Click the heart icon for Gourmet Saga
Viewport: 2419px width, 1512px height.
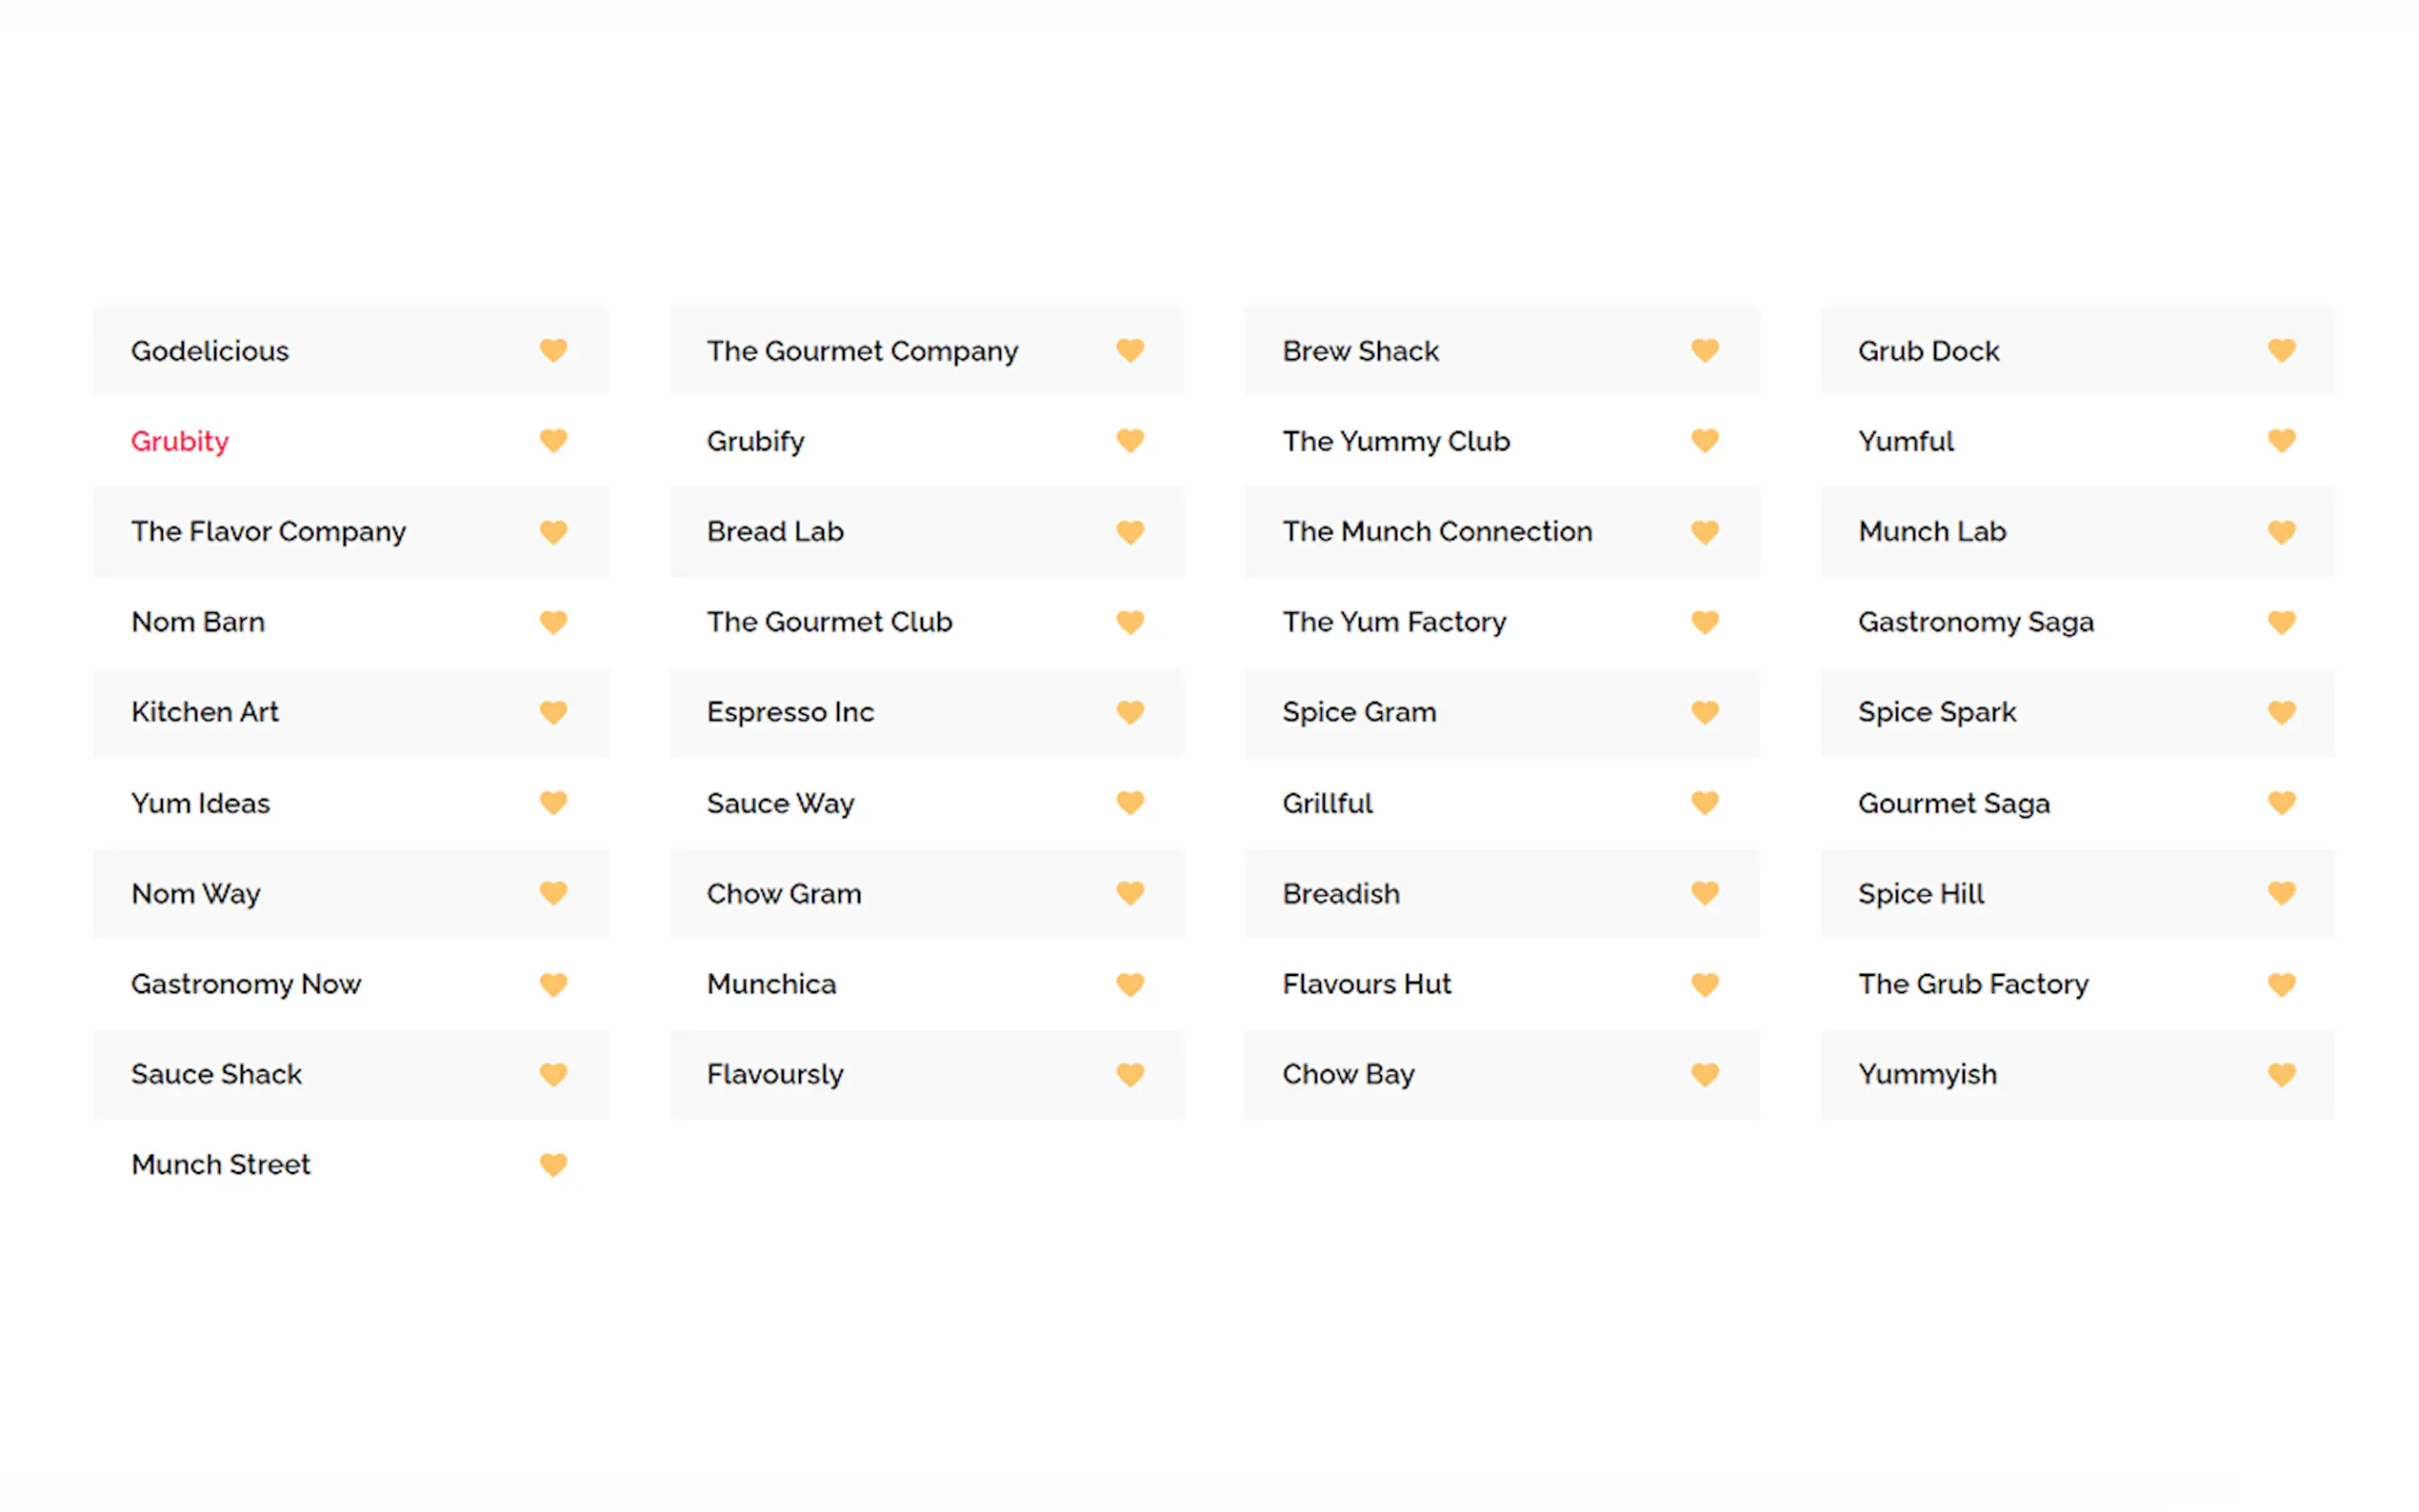(2280, 803)
